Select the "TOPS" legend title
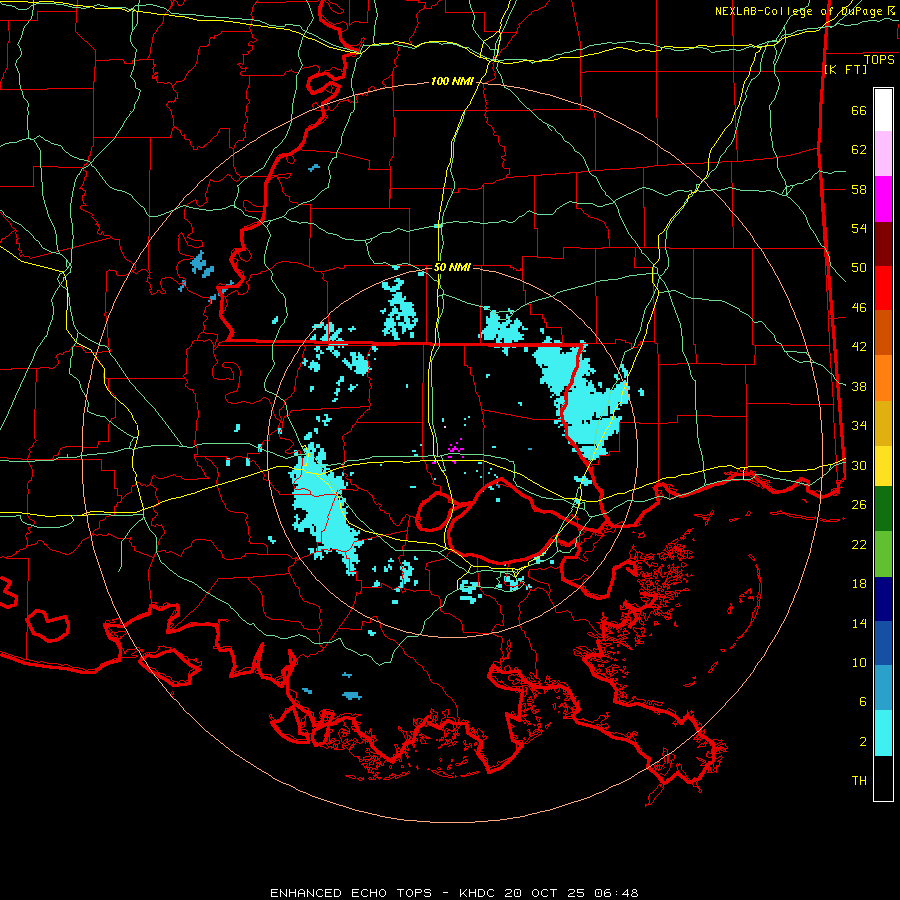The width and height of the screenshot is (900, 900). tap(879, 60)
